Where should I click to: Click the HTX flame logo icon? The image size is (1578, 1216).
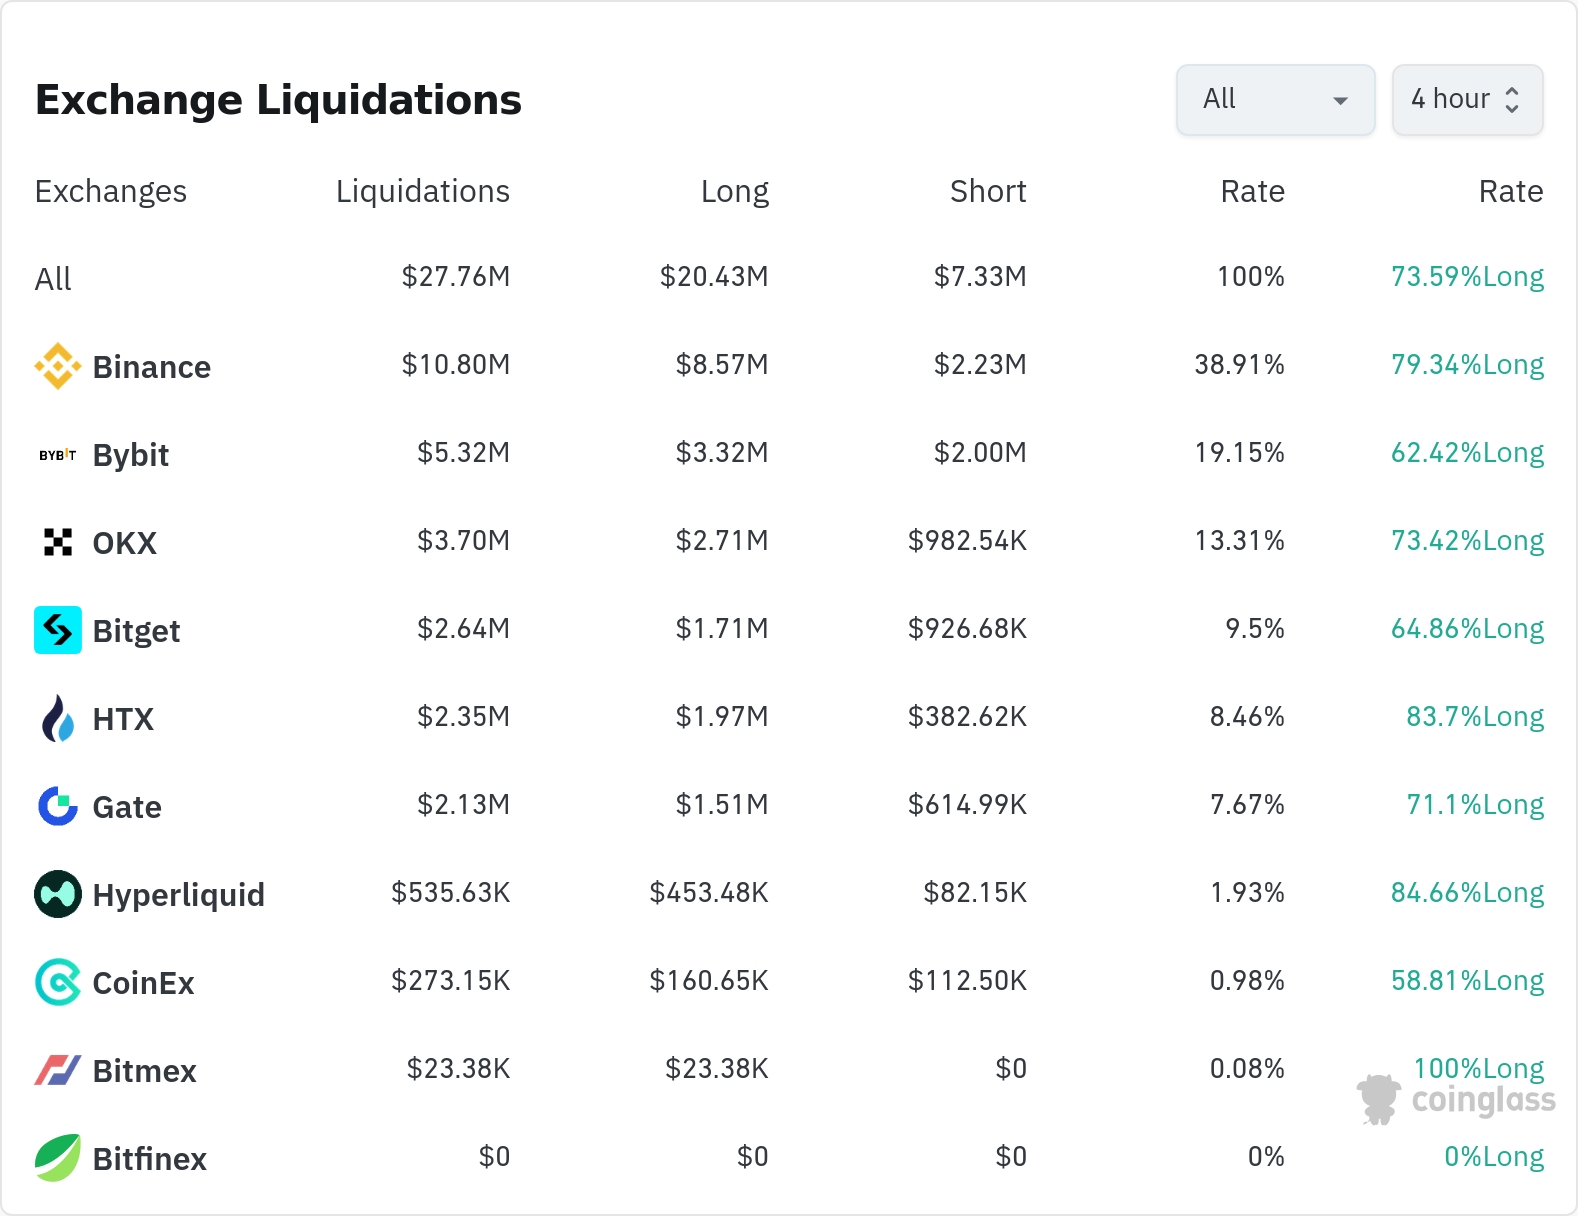tap(58, 718)
